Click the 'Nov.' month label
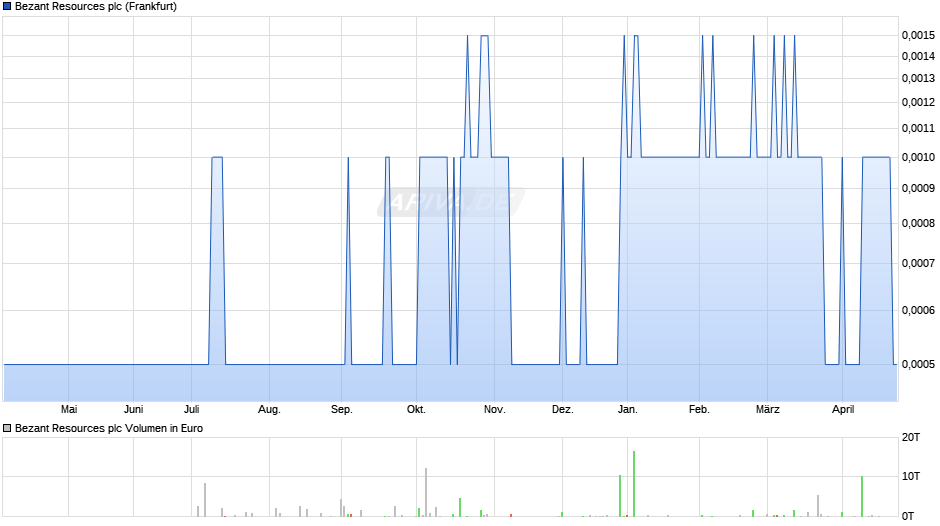The height and width of the screenshot is (526, 940). pos(495,409)
